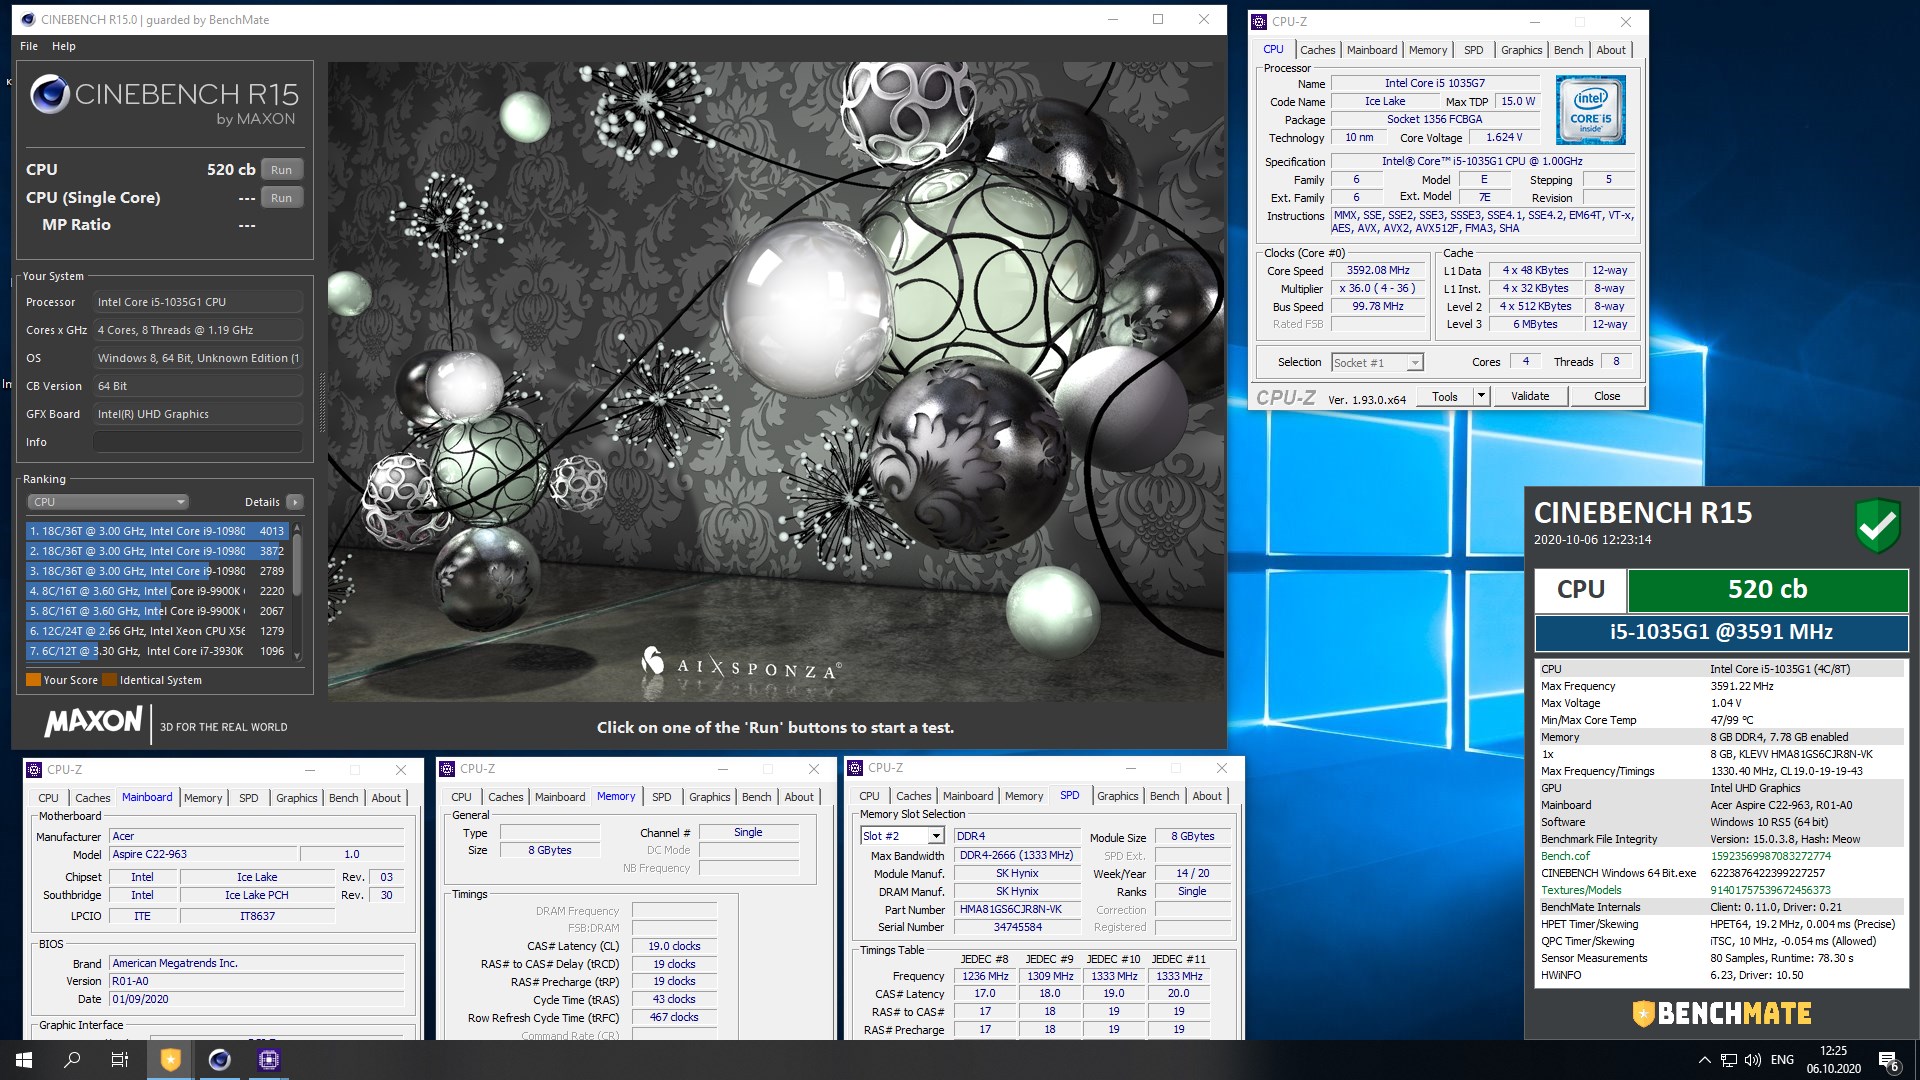This screenshot has width=1920, height=1080.
Task: Click the 520 cb green score bar
Action: coord(1767,590)
